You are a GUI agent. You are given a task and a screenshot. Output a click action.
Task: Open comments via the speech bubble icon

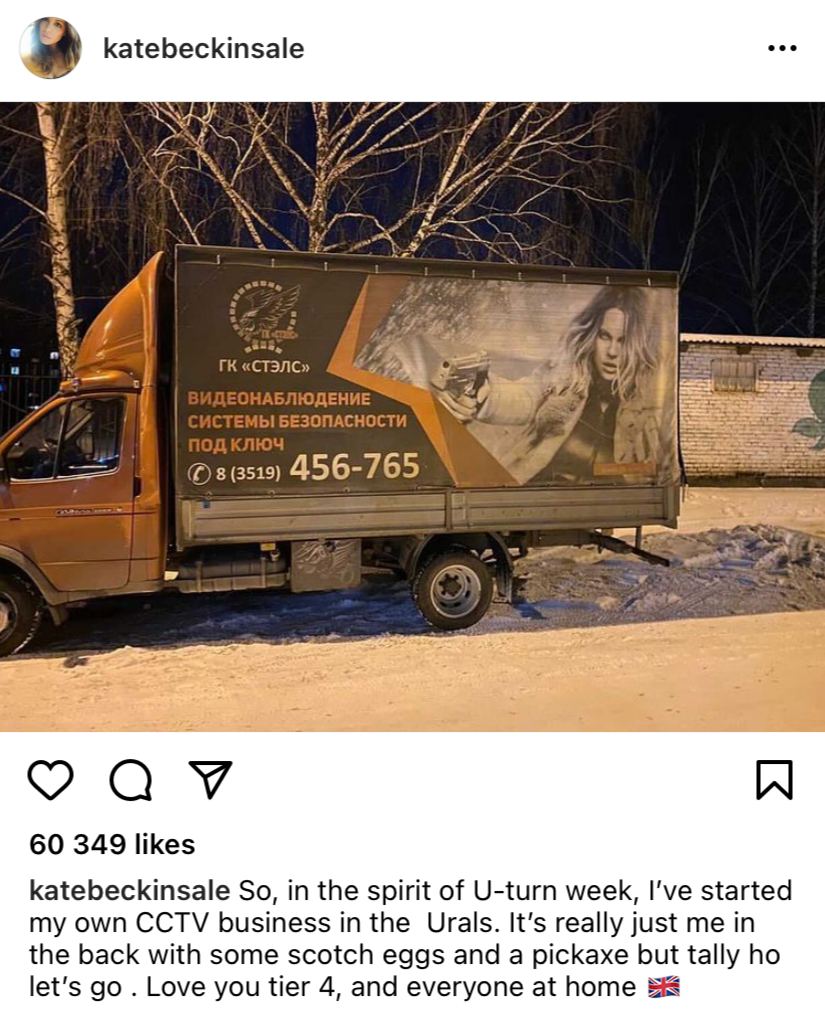131,780
